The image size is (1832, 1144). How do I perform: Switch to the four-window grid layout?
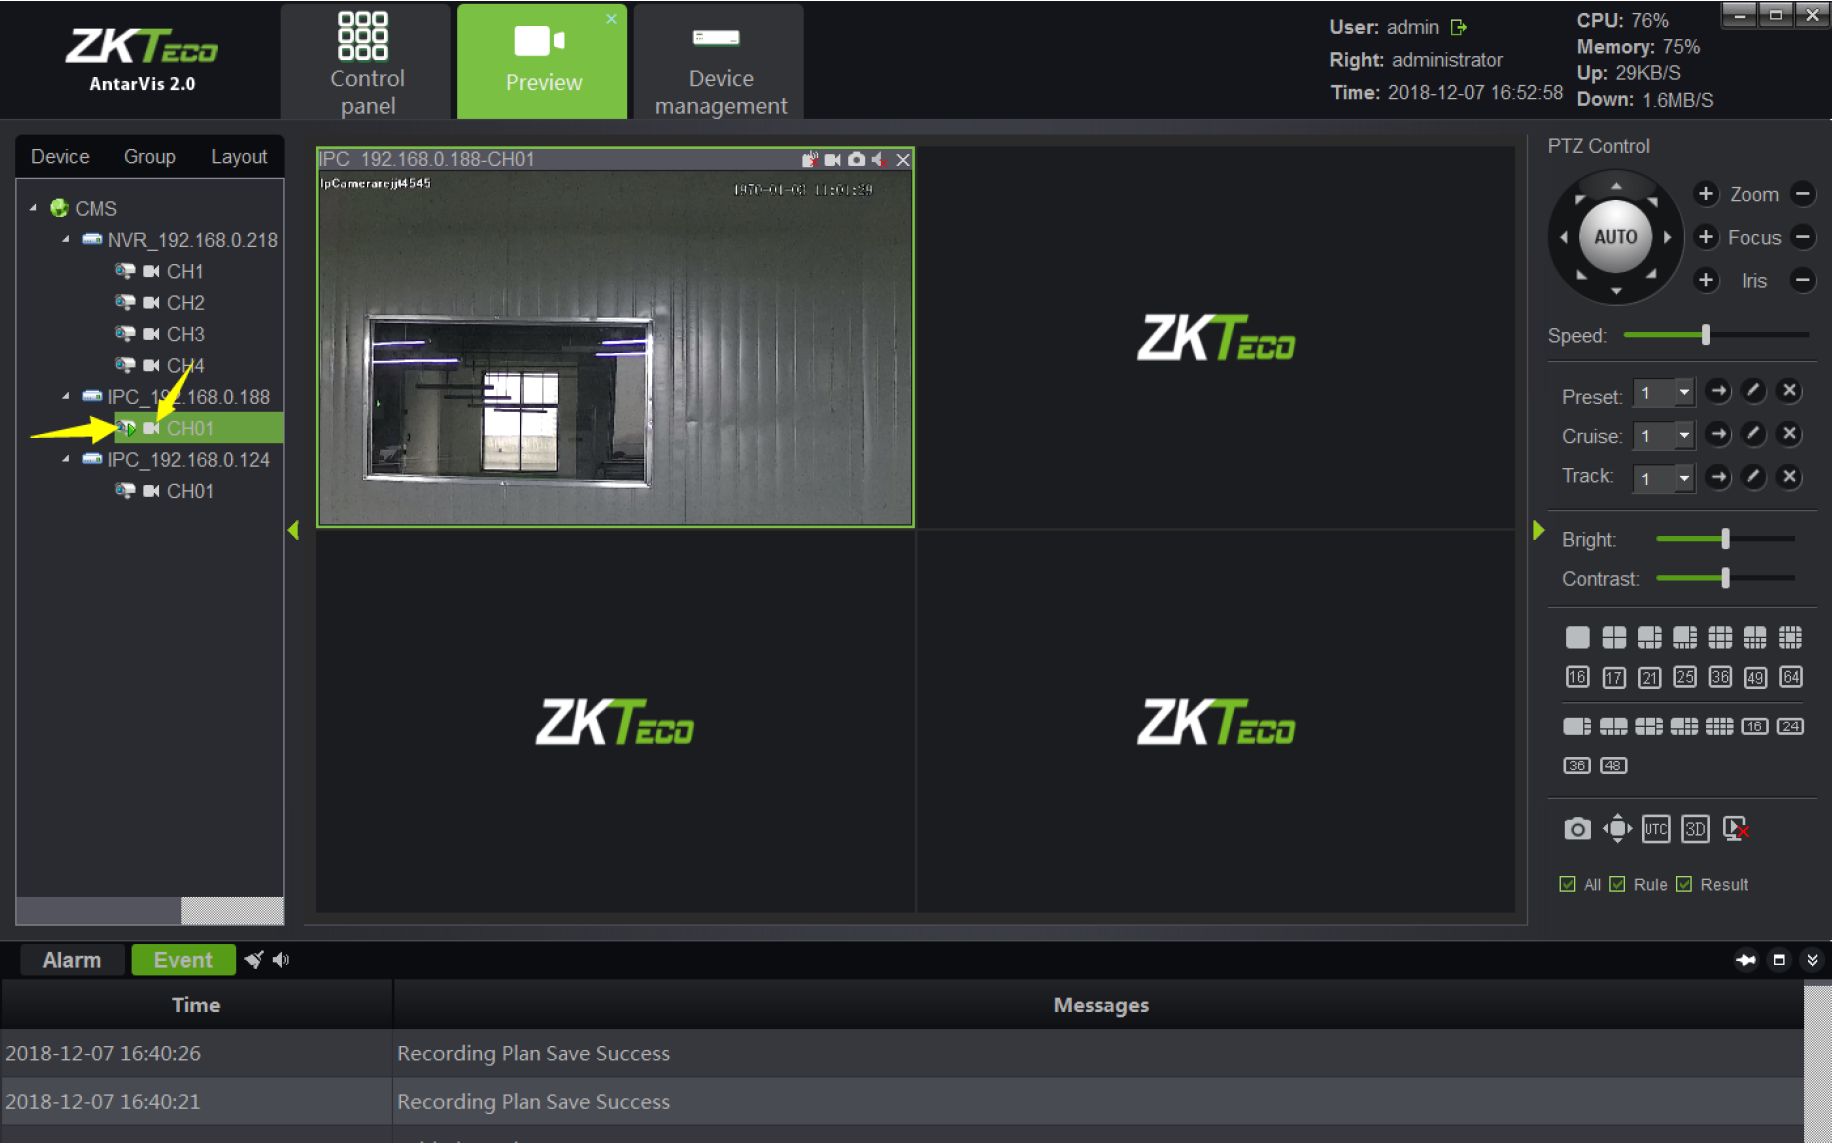(x=1613, y=638)
